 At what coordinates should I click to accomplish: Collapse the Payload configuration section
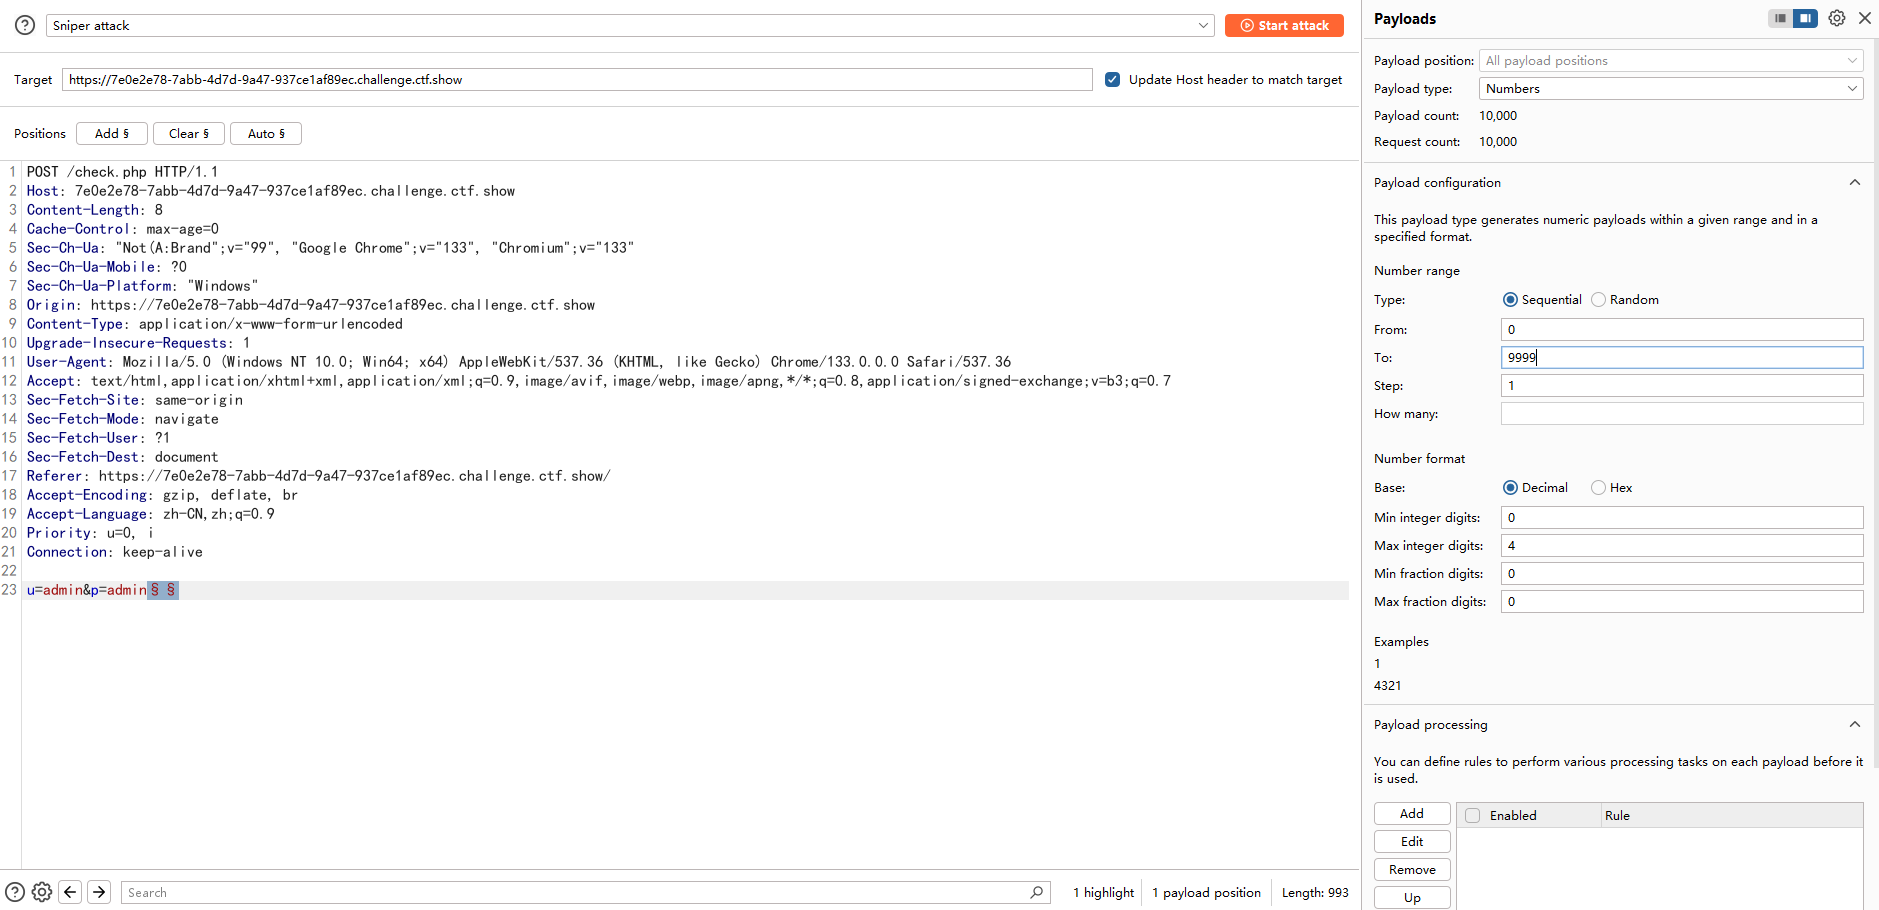[x=1854, y=183]
